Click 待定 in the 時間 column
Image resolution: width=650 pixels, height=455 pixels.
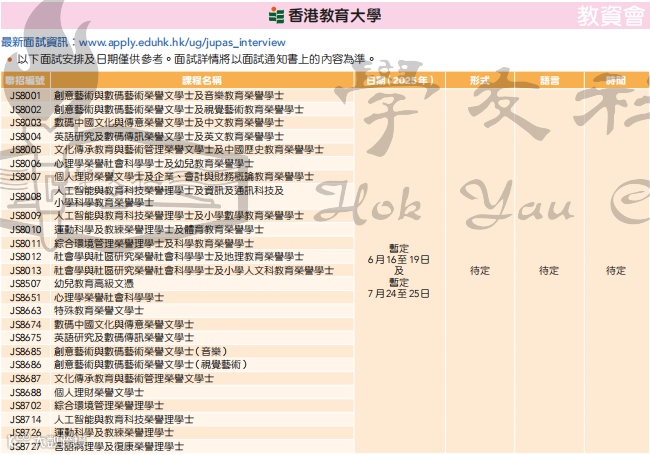(616, 271)
